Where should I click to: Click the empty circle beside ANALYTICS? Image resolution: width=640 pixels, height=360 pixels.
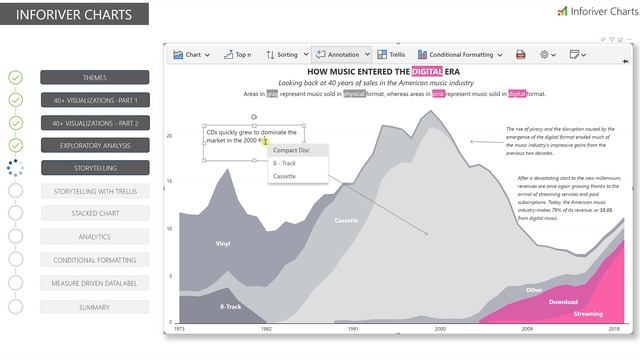tap(16, 236)
